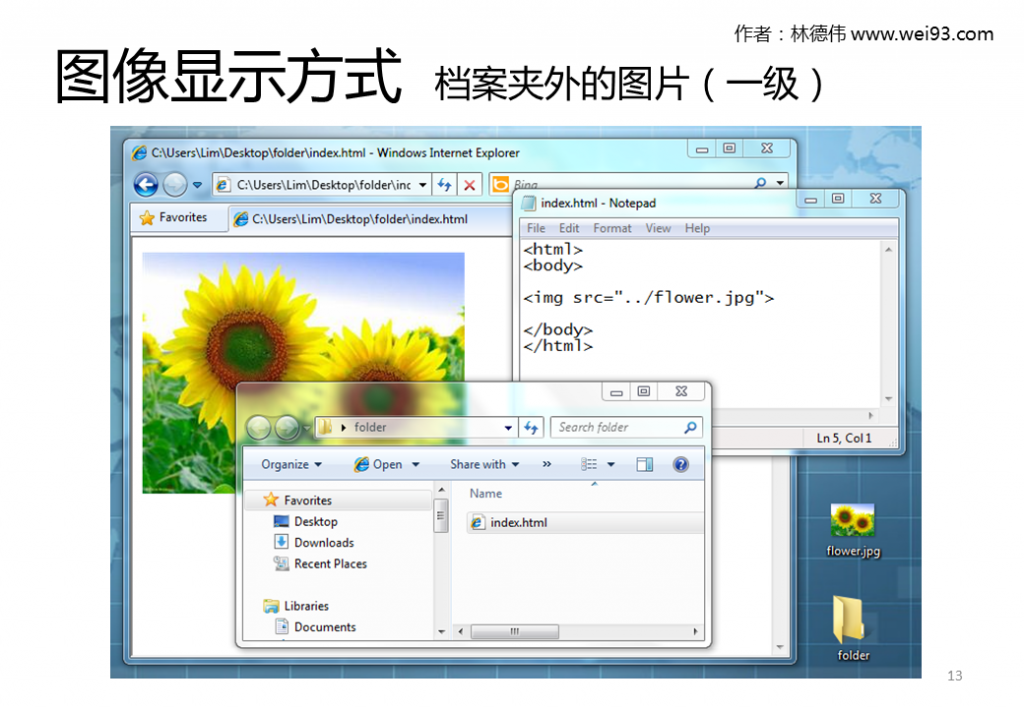The height and width of the screenshot is (708, 1024).
Task: Click the Internet Explorer back arrow button
Action: point(146,185)
